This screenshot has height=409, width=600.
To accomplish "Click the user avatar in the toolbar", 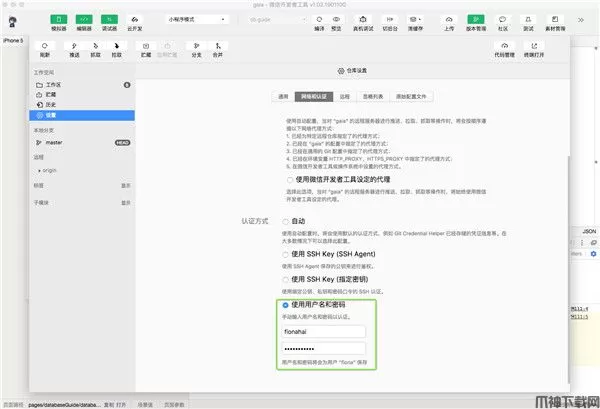I will (12, 22).
